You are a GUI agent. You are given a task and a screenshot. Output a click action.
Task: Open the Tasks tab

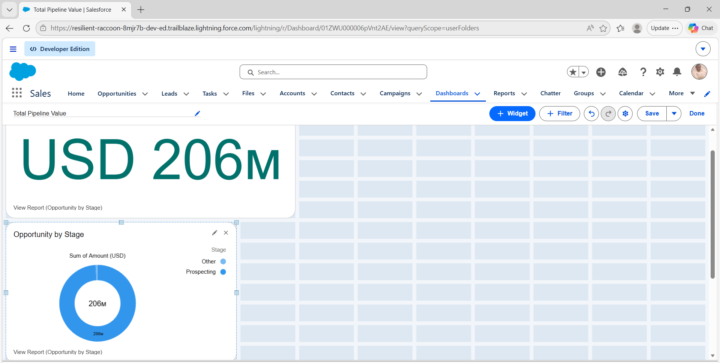click(209, 93)
